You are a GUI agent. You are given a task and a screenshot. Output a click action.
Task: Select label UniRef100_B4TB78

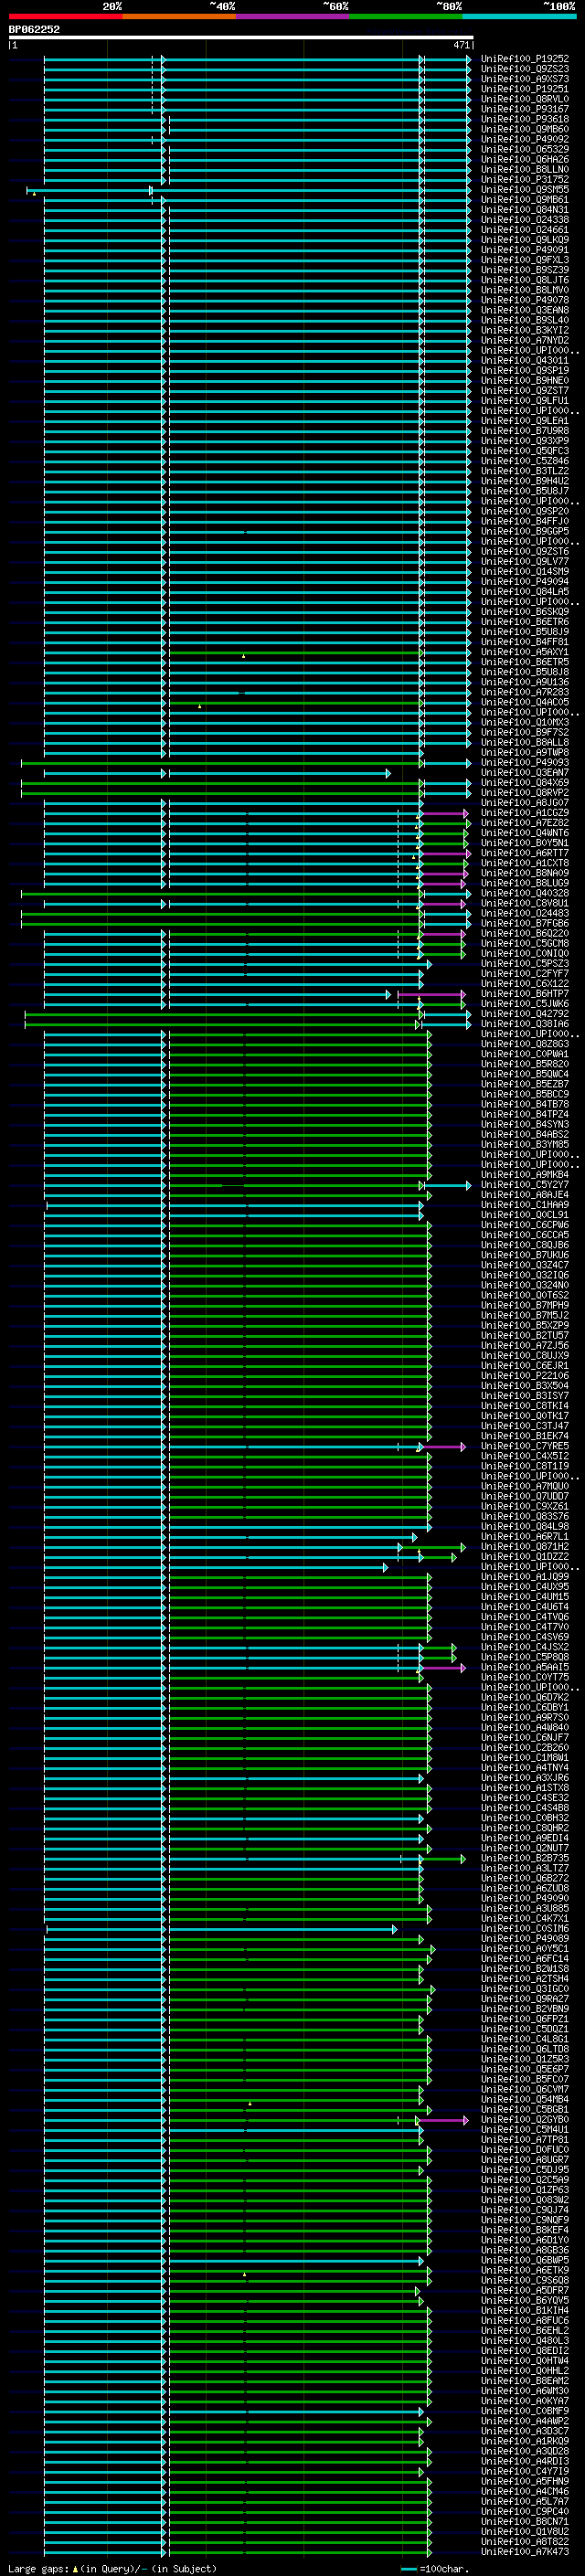(524, 1105)
